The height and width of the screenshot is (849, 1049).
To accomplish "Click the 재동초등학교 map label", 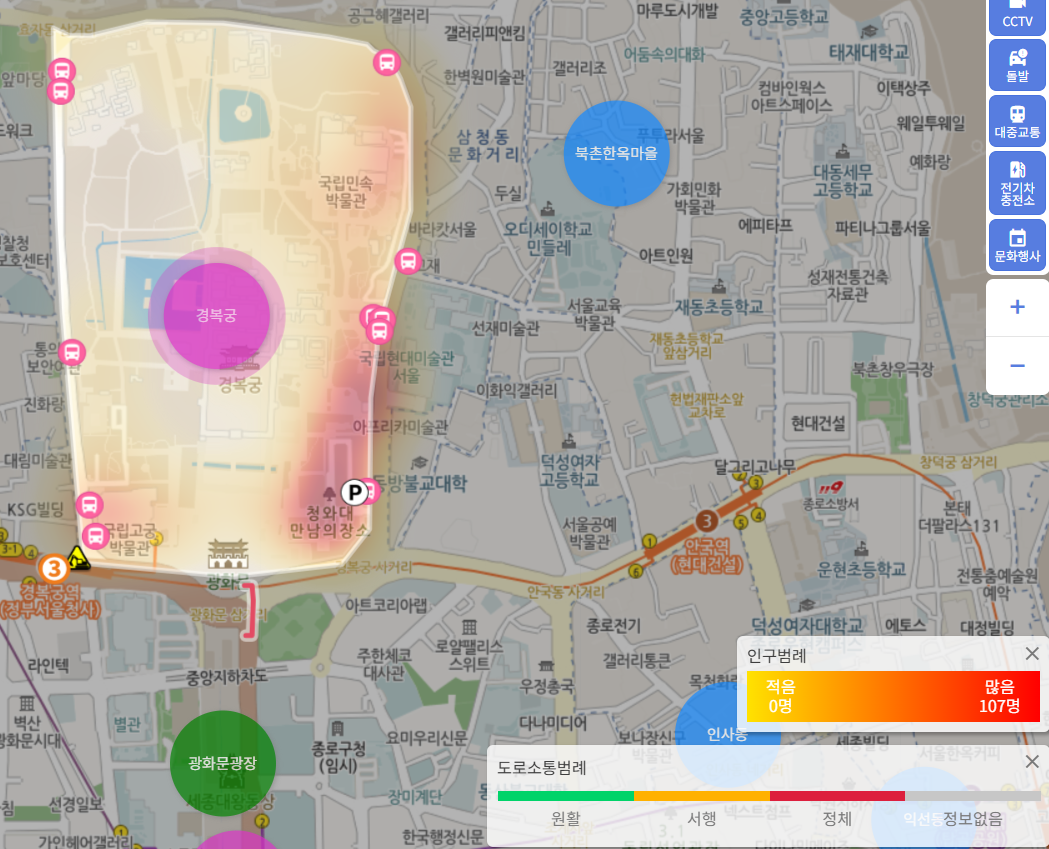I will pos(719,307).
